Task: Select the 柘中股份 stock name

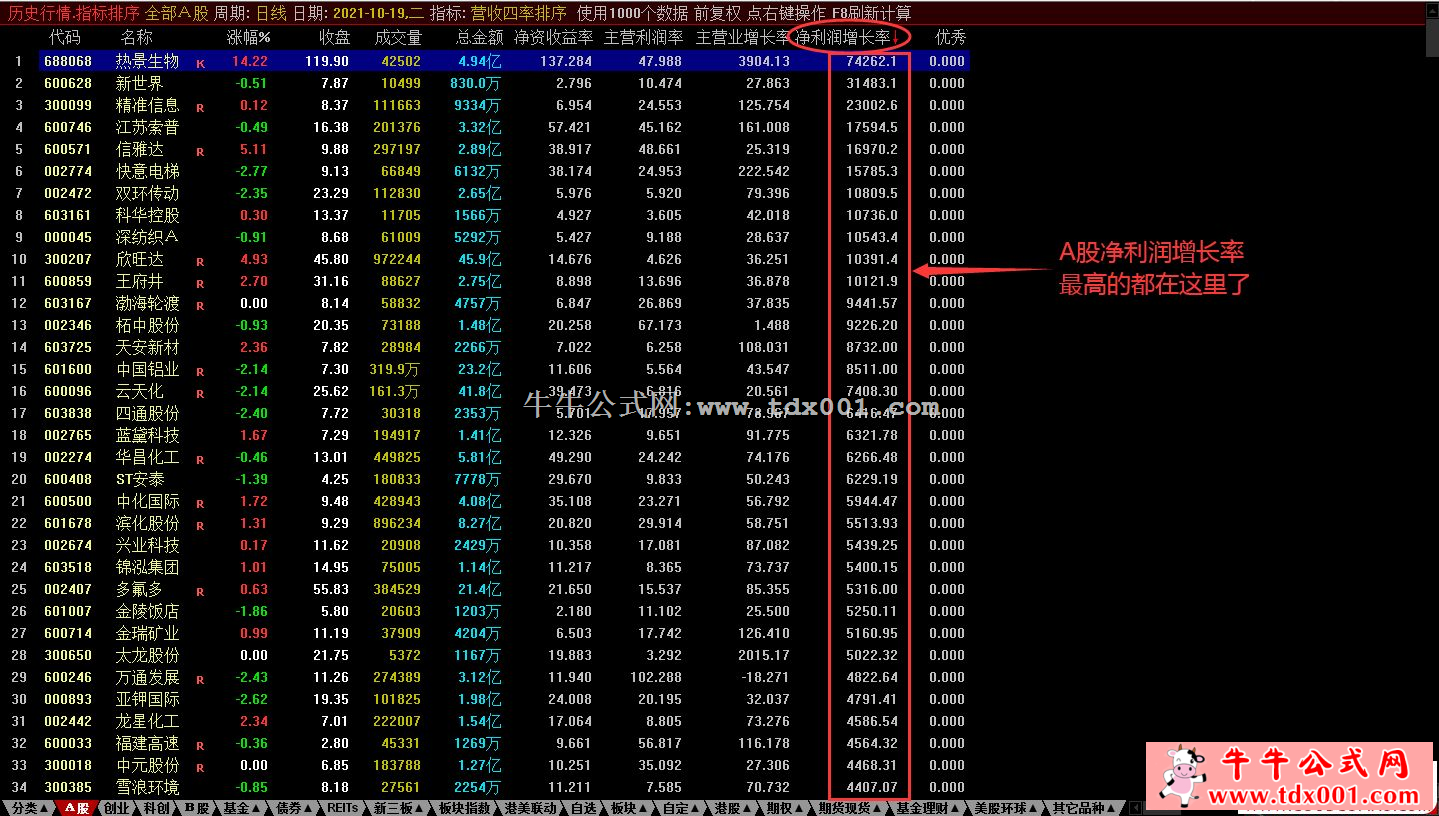Action: pyautogui.click(x=148, y=325)
